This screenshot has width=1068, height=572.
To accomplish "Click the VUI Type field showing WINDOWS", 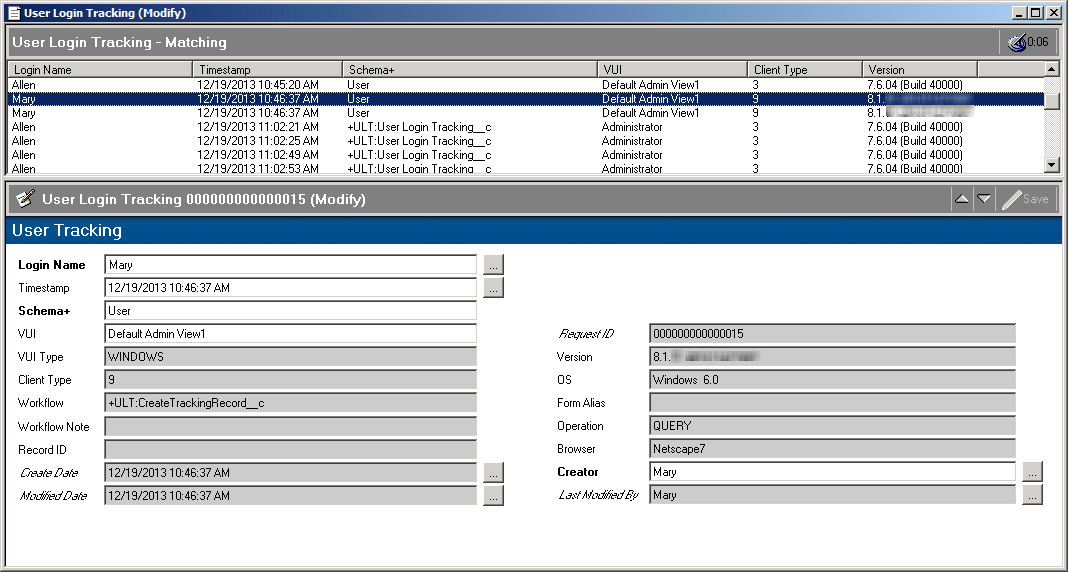I will [291, 357].
